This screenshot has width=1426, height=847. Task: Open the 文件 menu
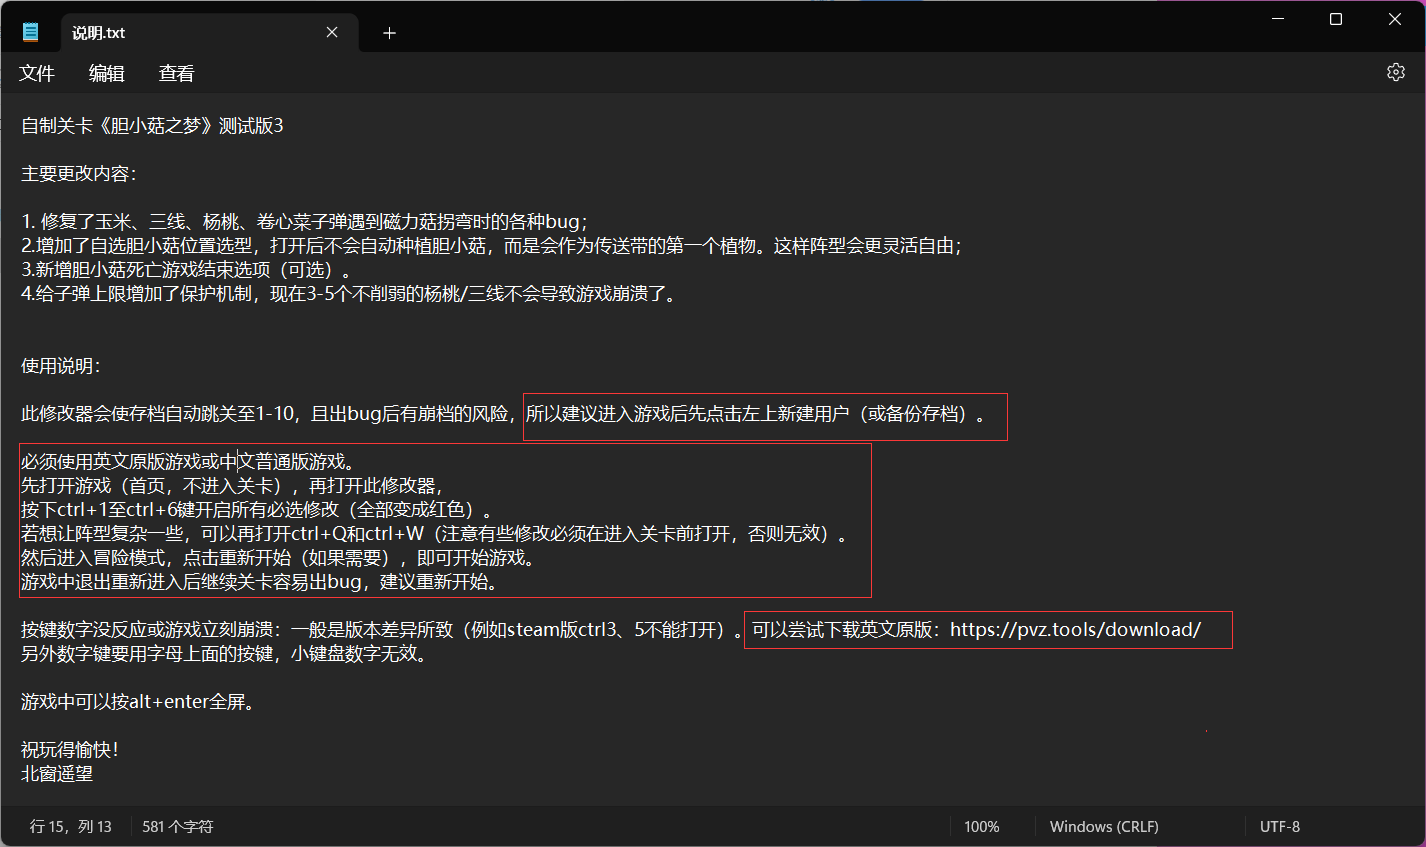[x=37, y=73]
